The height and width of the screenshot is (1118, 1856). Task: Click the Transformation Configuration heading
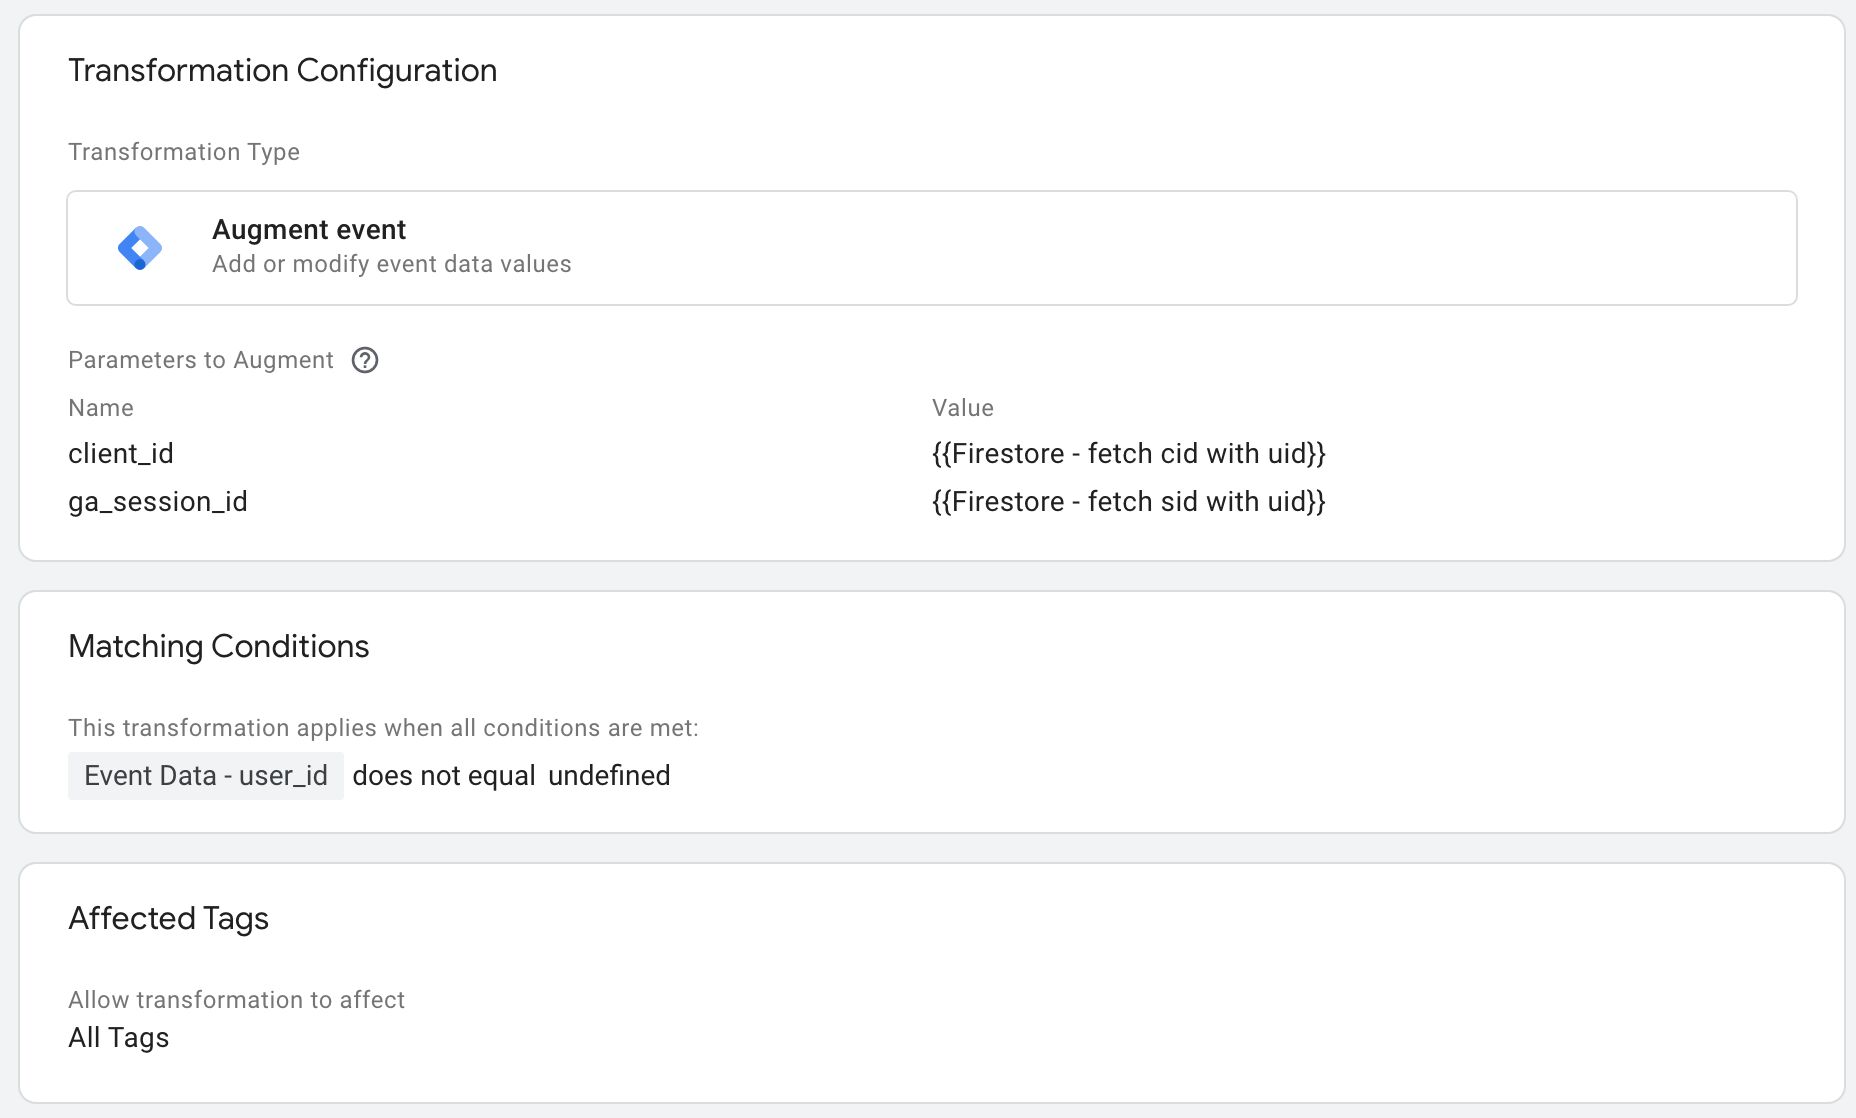pos(283,71)
